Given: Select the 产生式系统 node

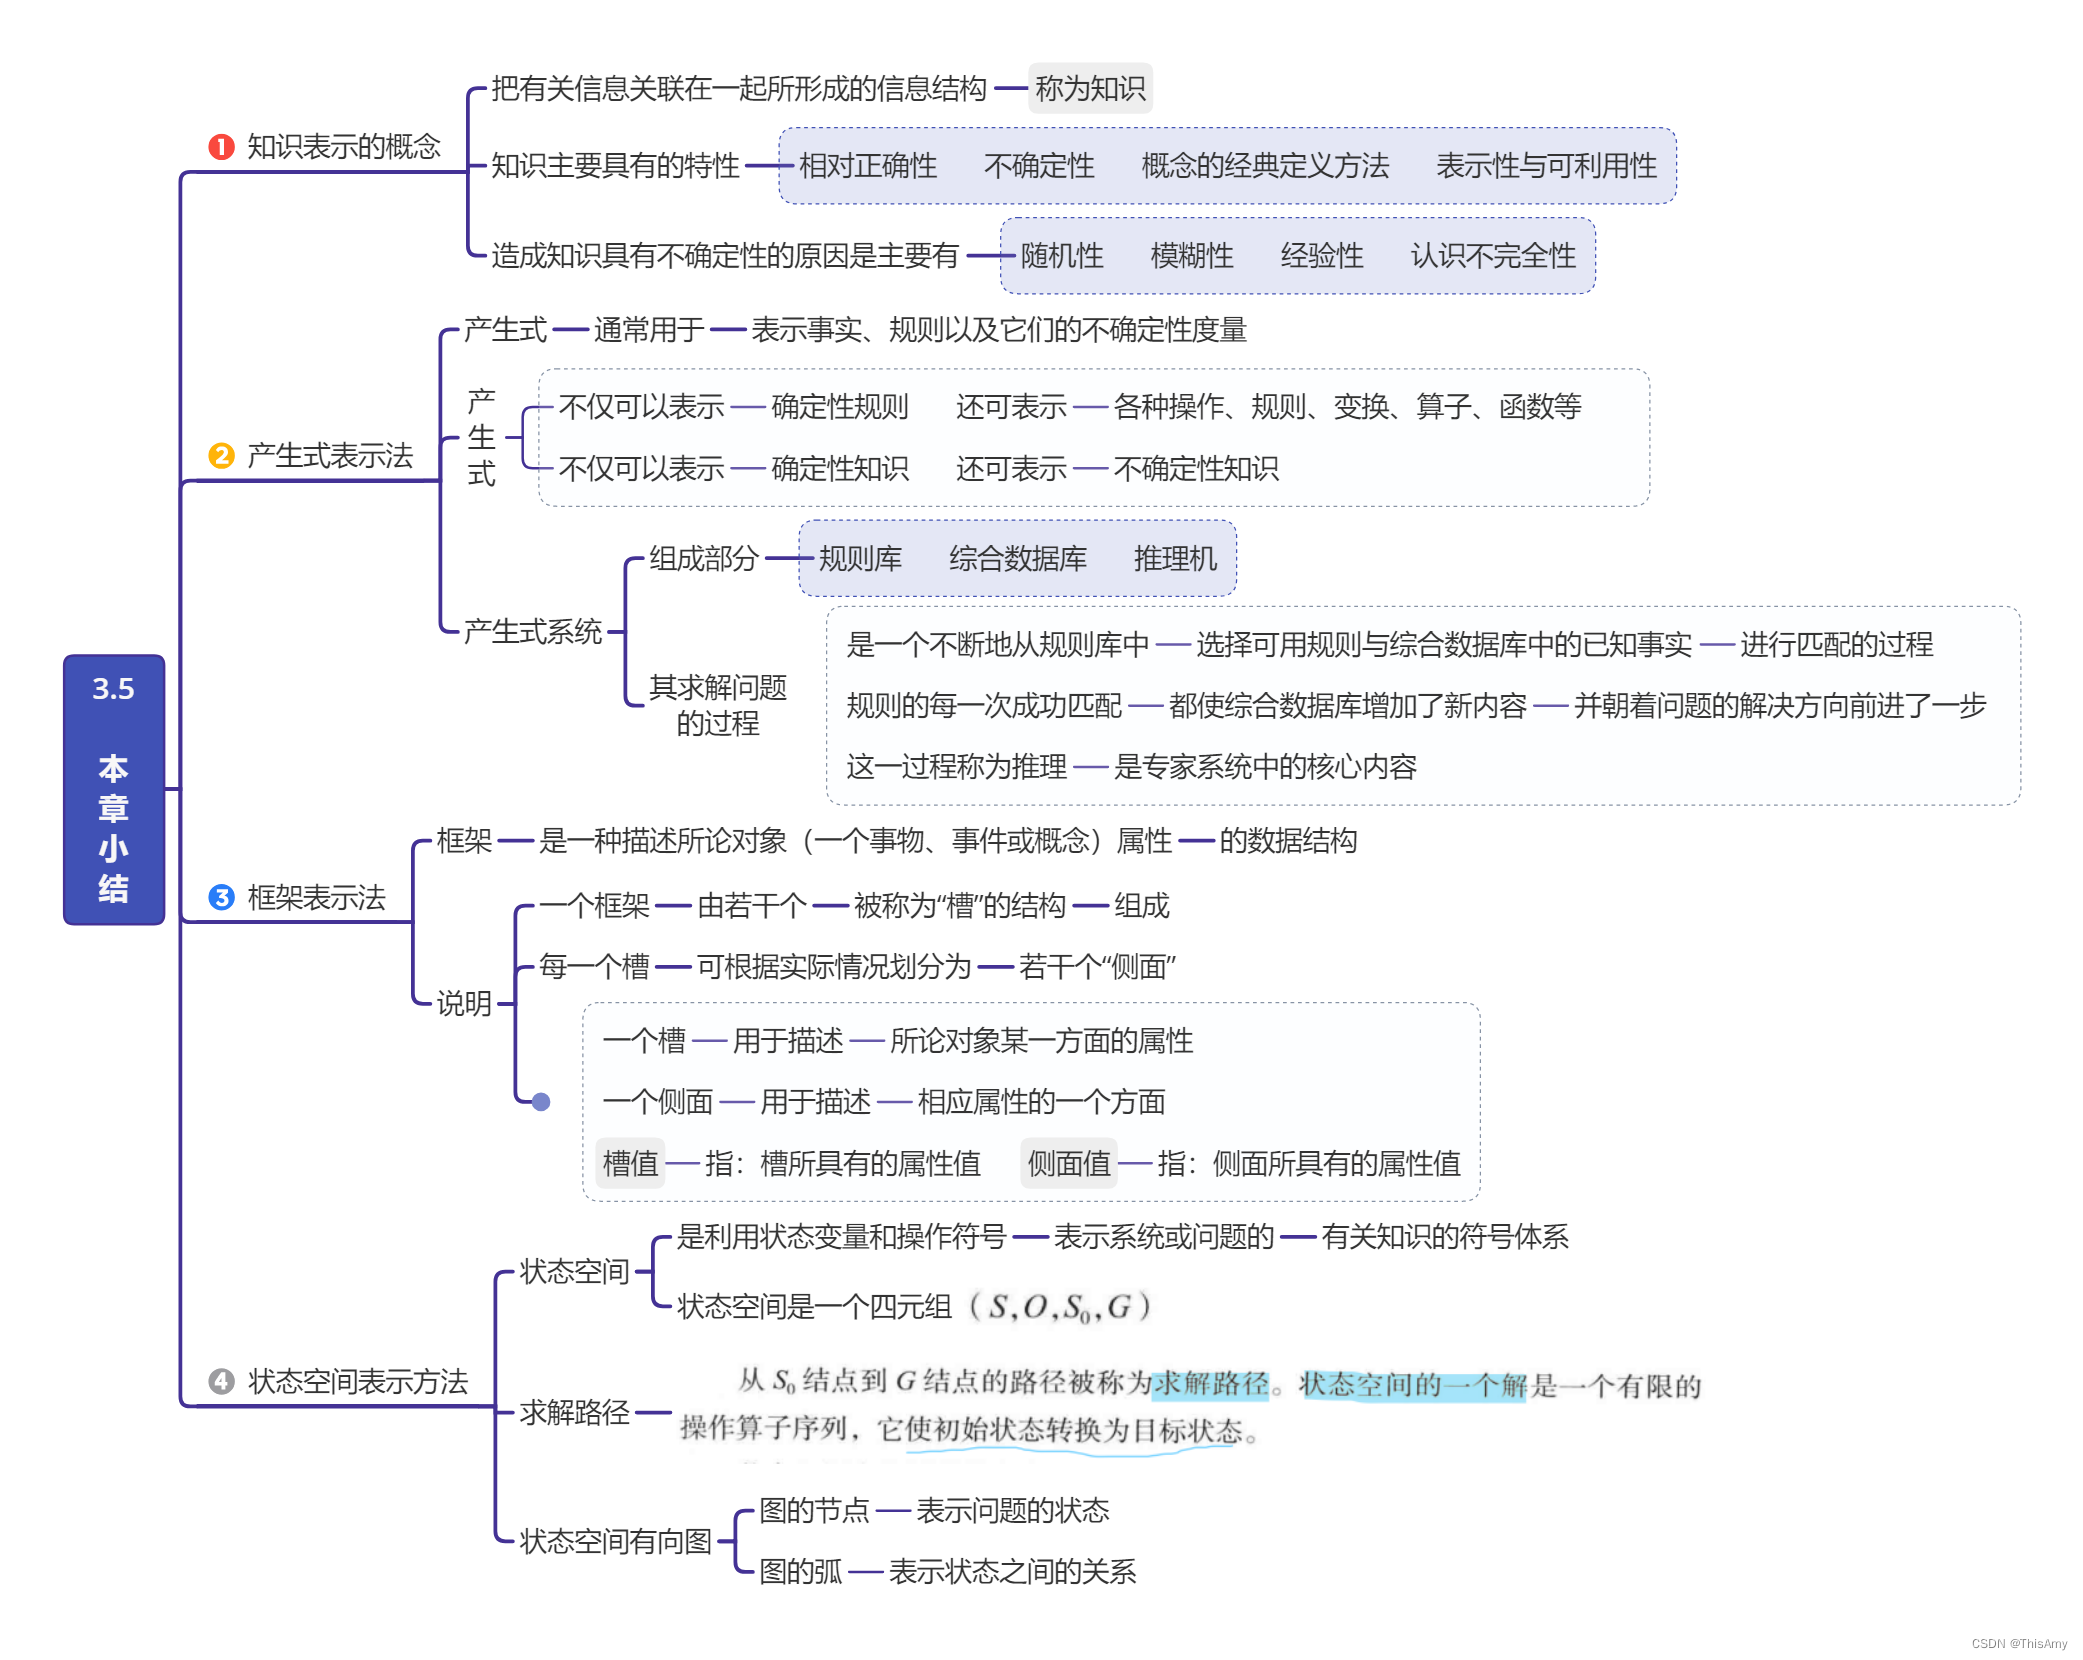Looking at the screenshot, I should (x=533, y=632).
